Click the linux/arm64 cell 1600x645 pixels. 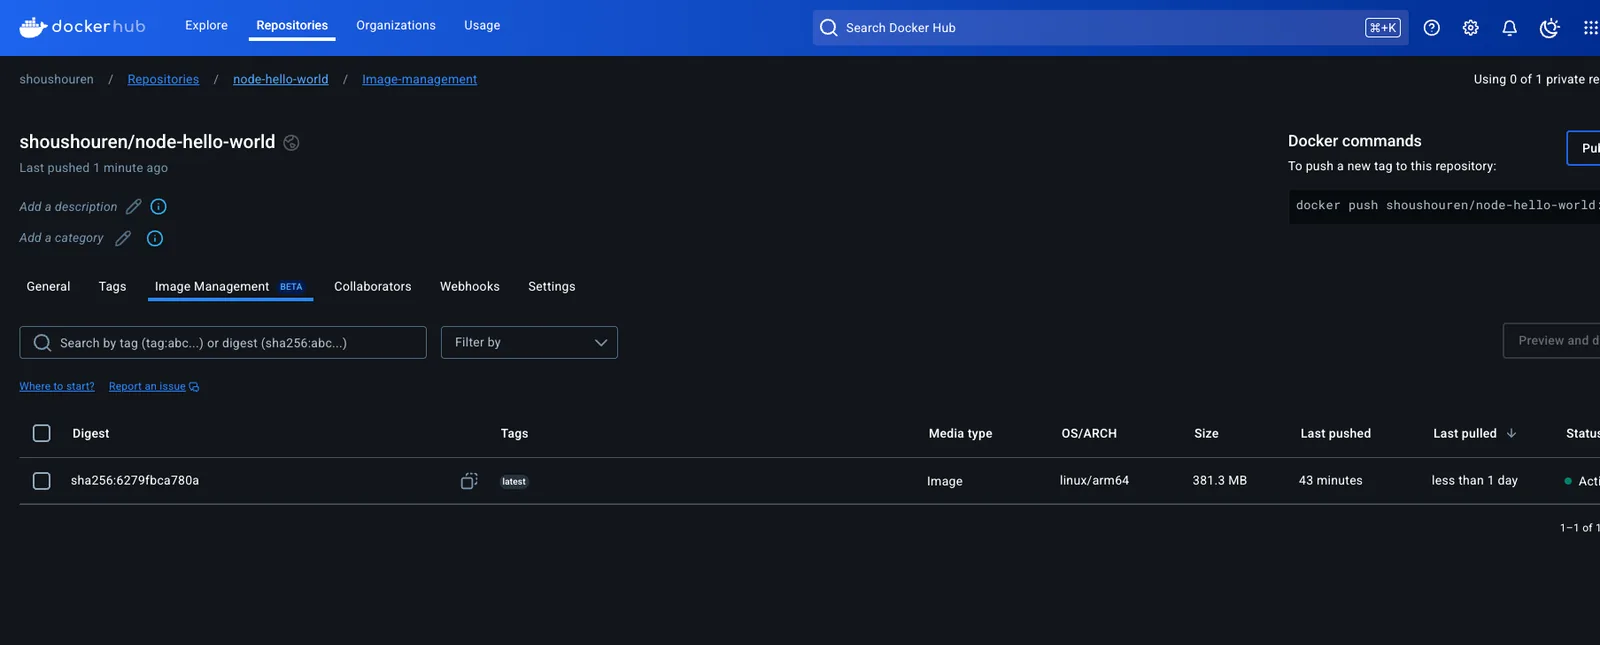[1094, 480]
